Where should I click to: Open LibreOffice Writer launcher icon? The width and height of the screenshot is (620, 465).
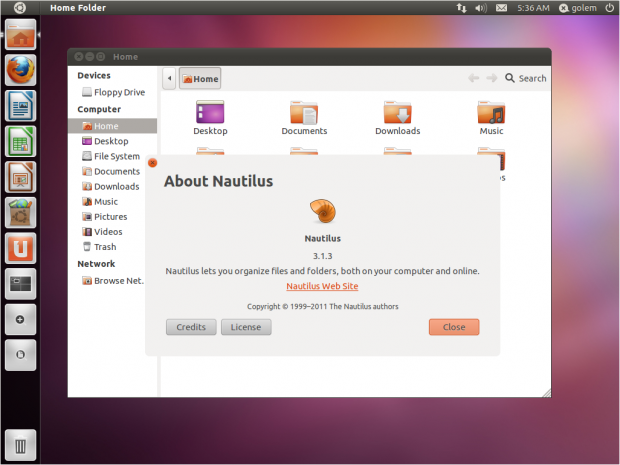click(x=21, y=106)
